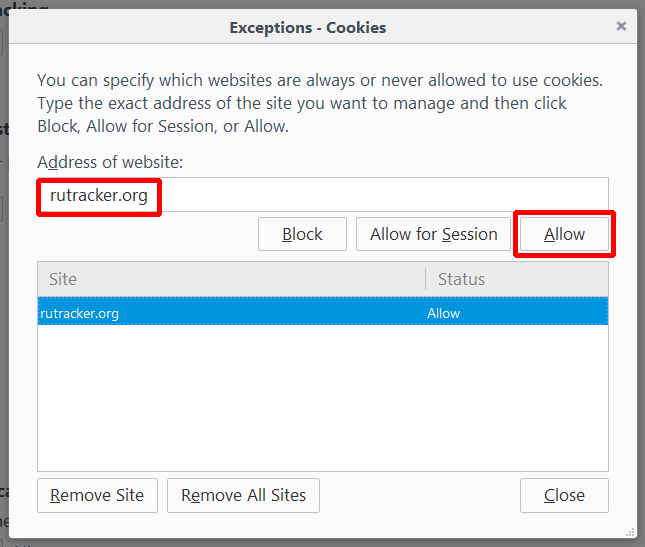Sort the list by the Site column header
The height and width of the screenshot is (547, 645).
click(230, 279)
